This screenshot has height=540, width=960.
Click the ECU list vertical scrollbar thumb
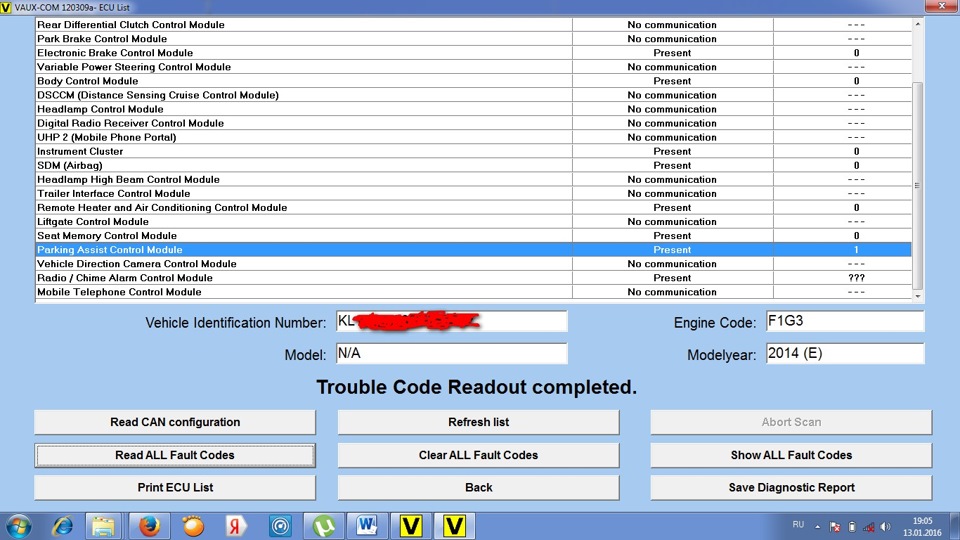(x=917, y=186)
